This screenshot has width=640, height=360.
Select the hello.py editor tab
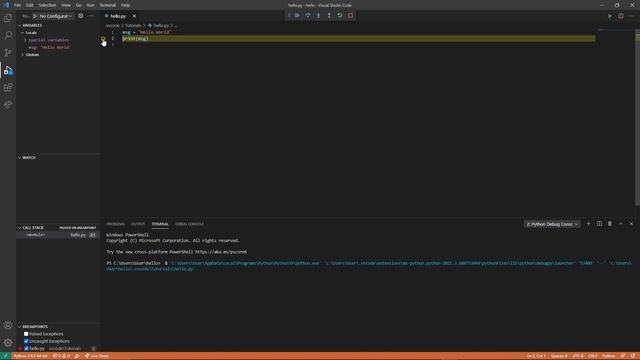click(x=118, y=16)
